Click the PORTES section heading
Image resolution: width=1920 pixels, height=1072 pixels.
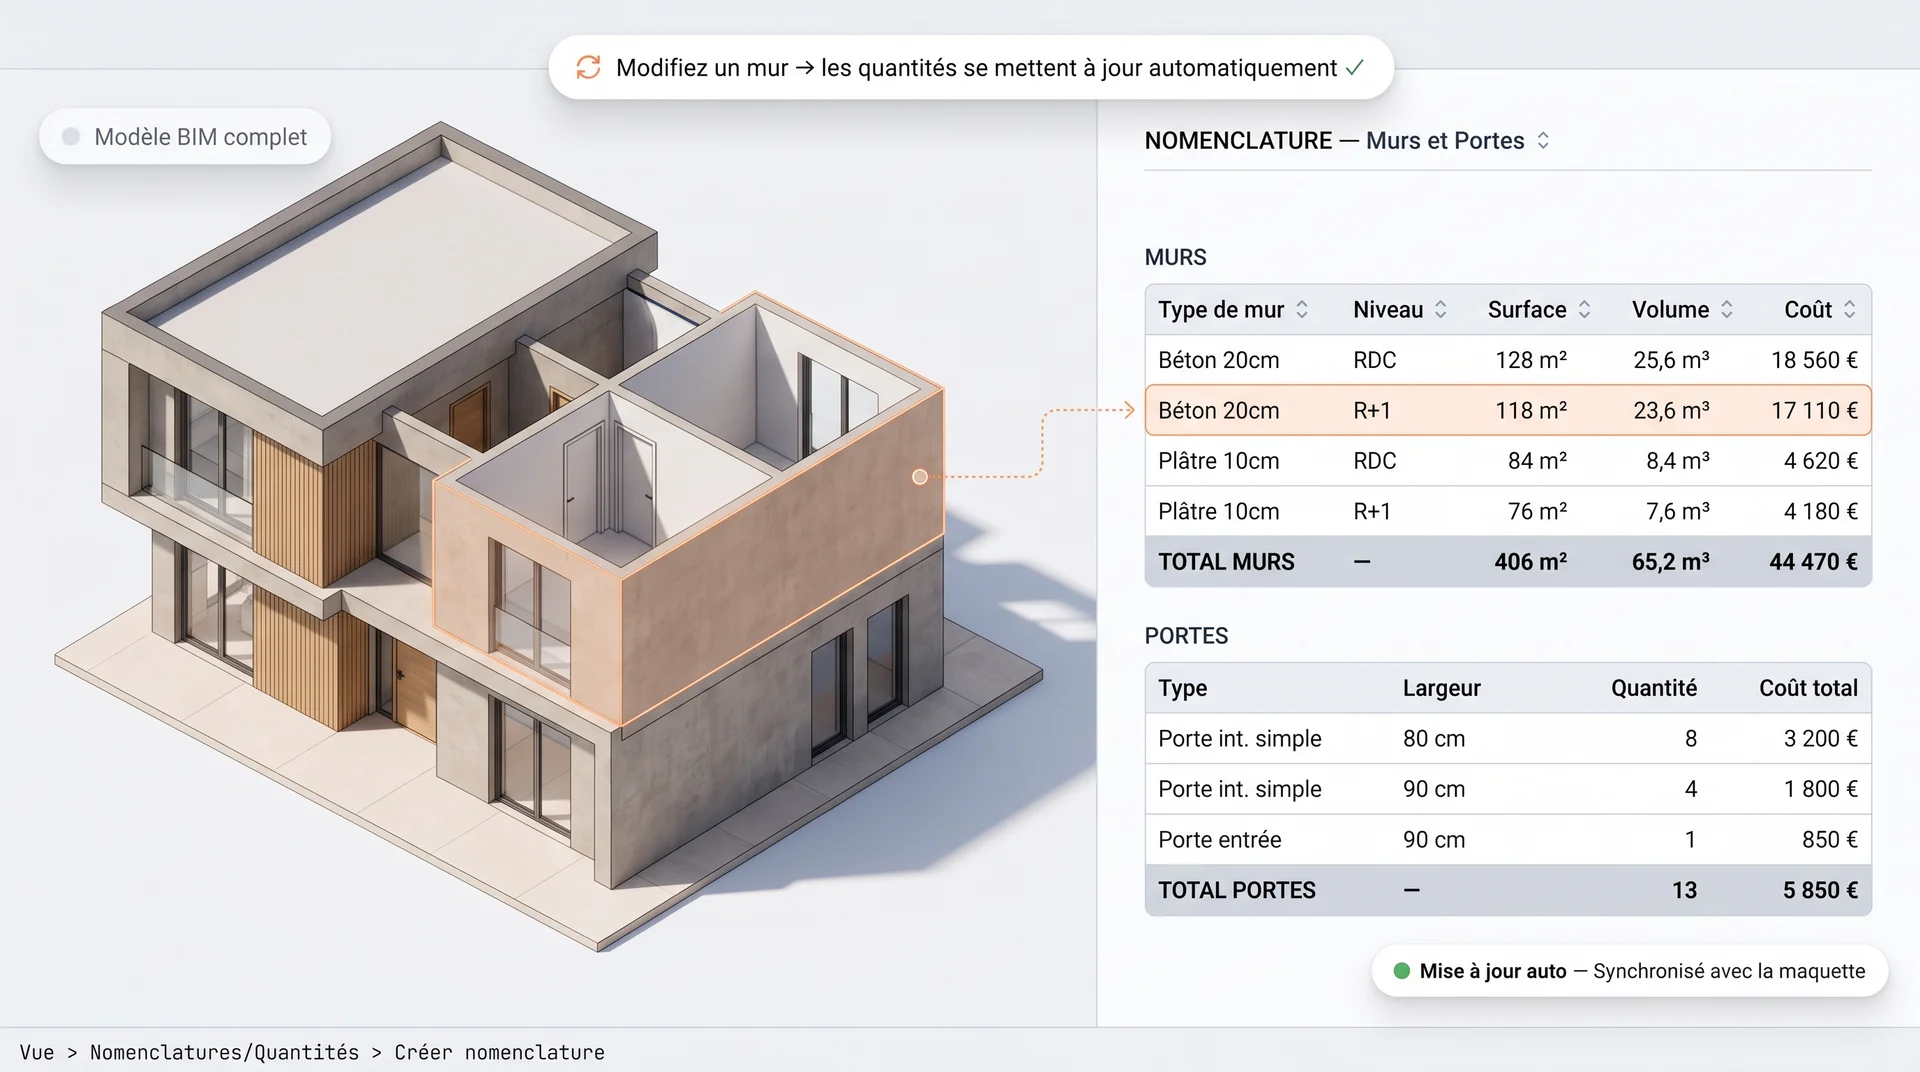[x=1186, y=636]
